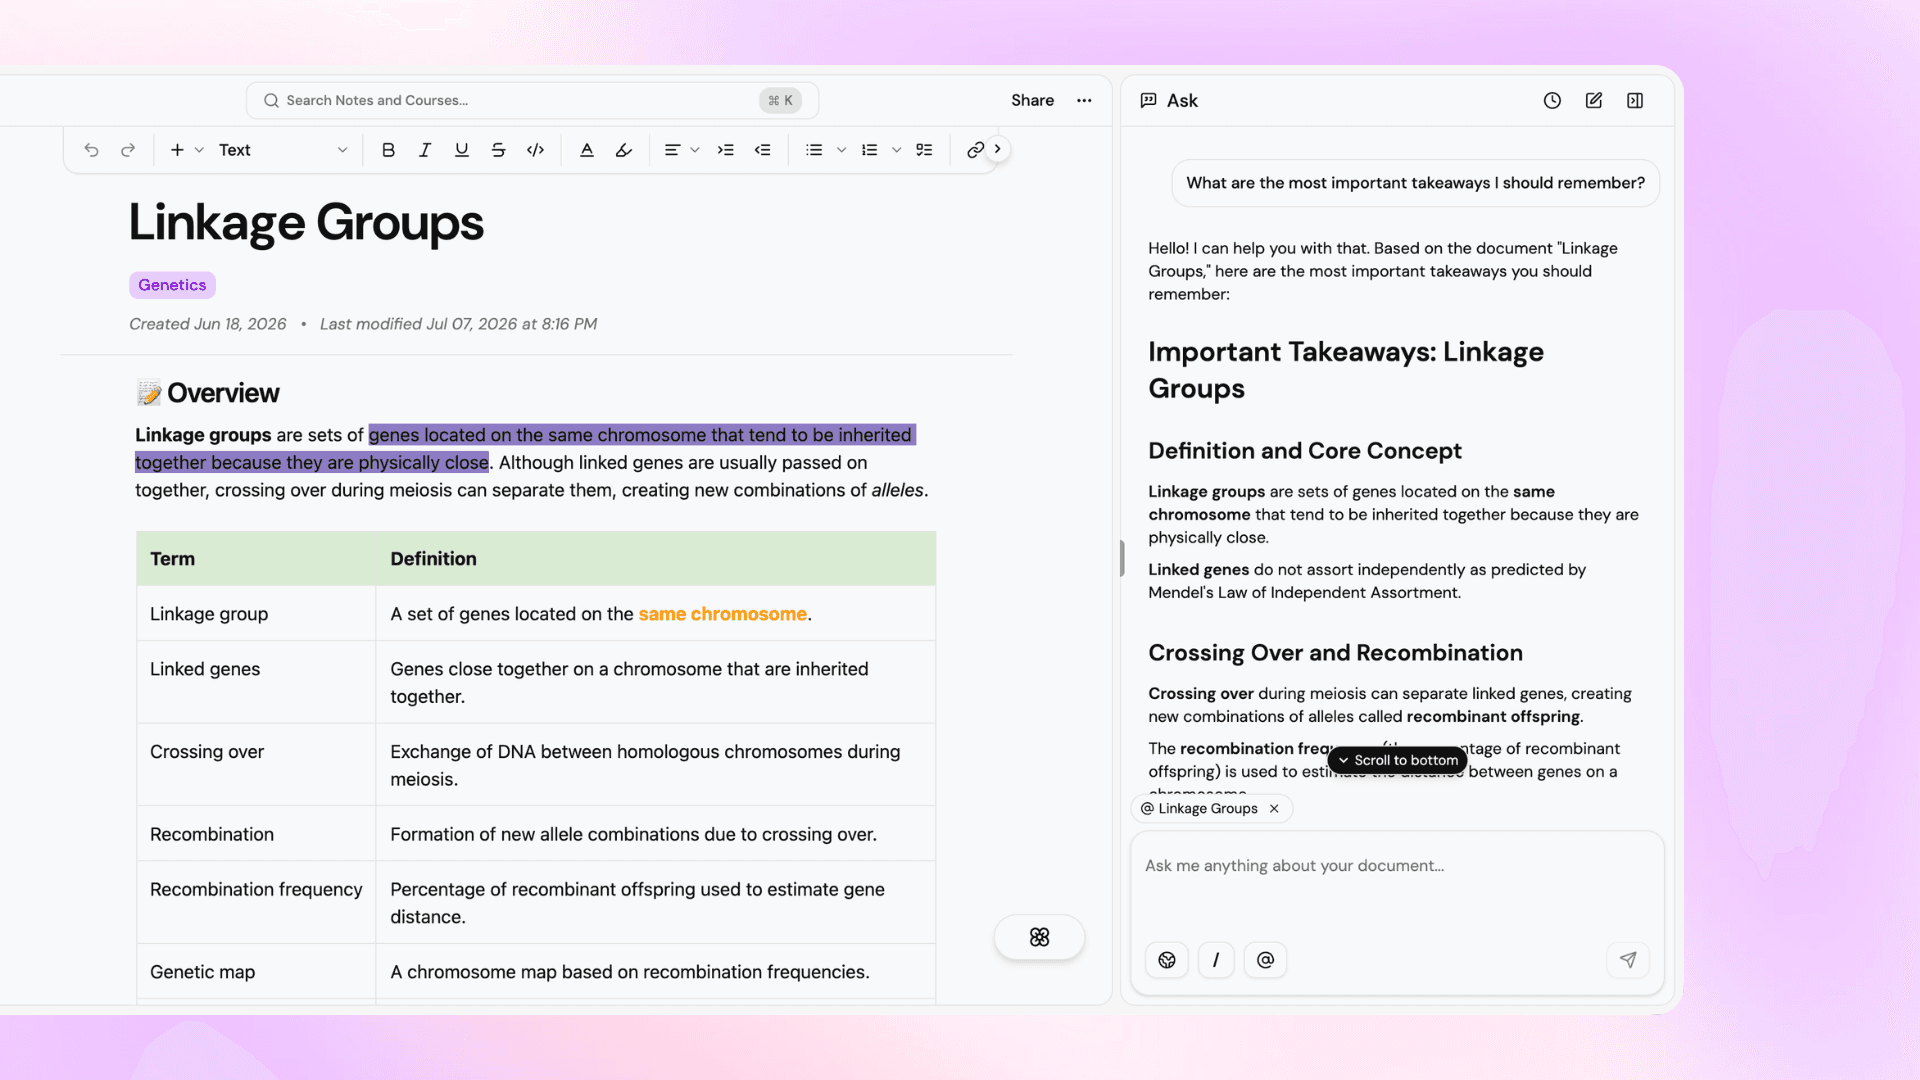Insert a numbered list

870,150
